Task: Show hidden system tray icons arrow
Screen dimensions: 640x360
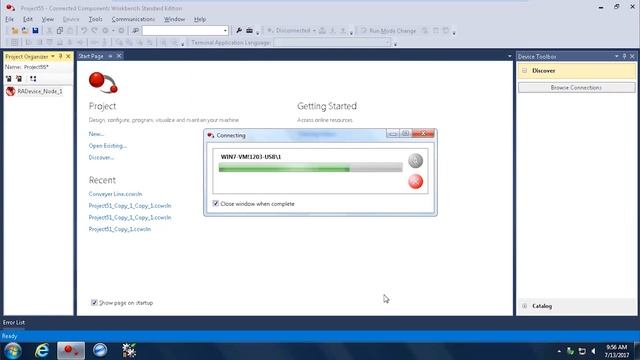Action: 559,351
